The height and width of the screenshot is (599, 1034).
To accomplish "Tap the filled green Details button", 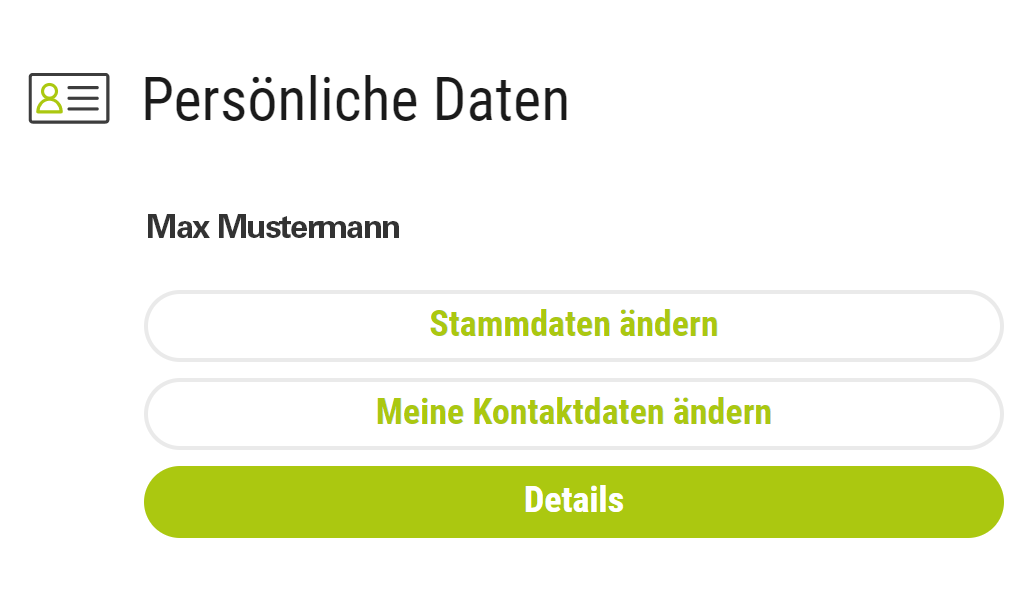I will click(x=573, y=501).
